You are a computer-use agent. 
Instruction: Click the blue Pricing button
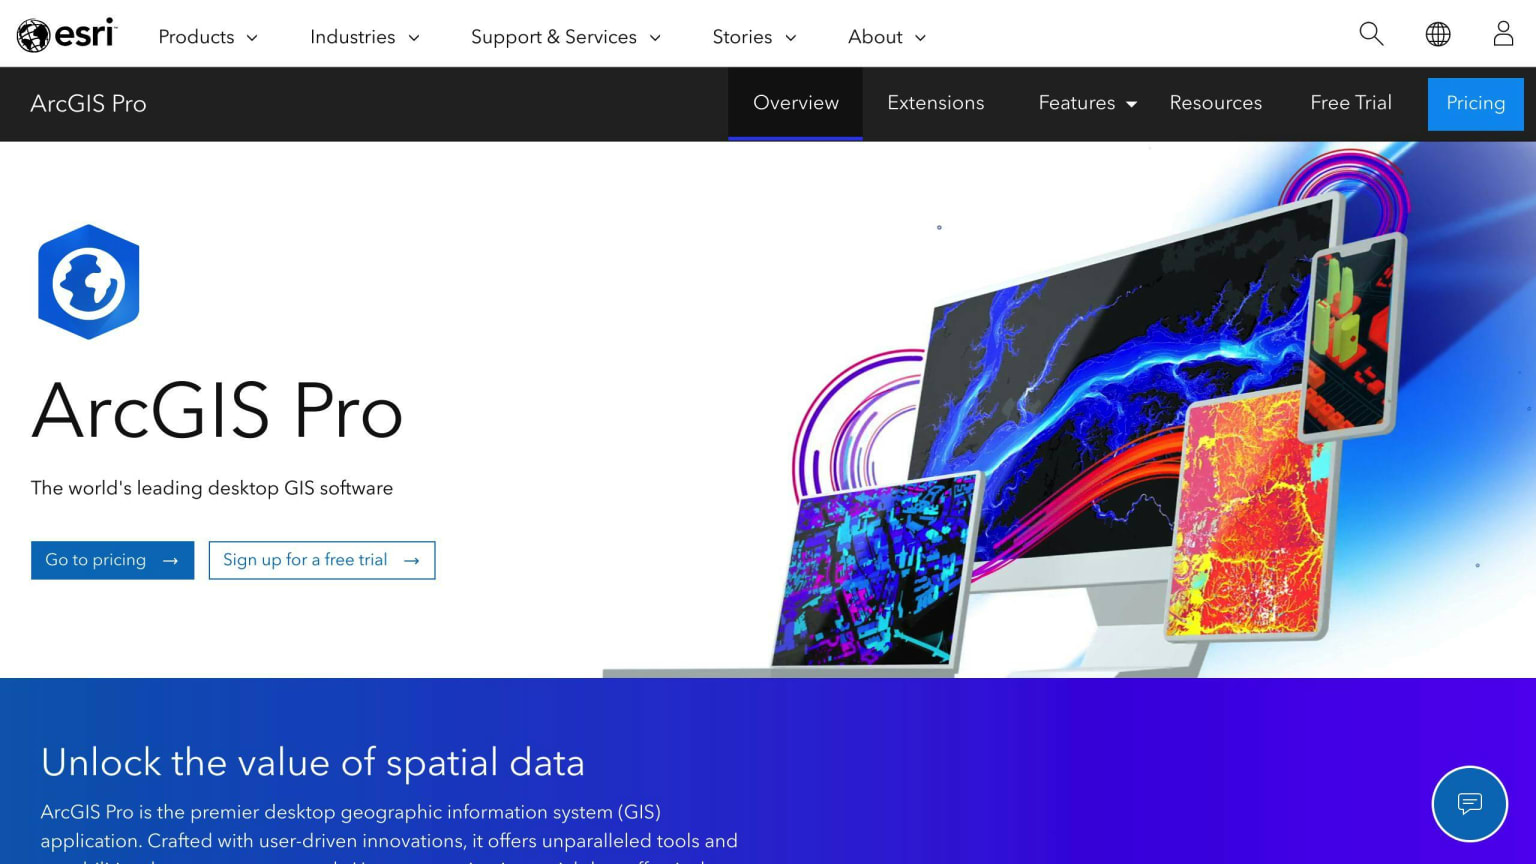1476,103
